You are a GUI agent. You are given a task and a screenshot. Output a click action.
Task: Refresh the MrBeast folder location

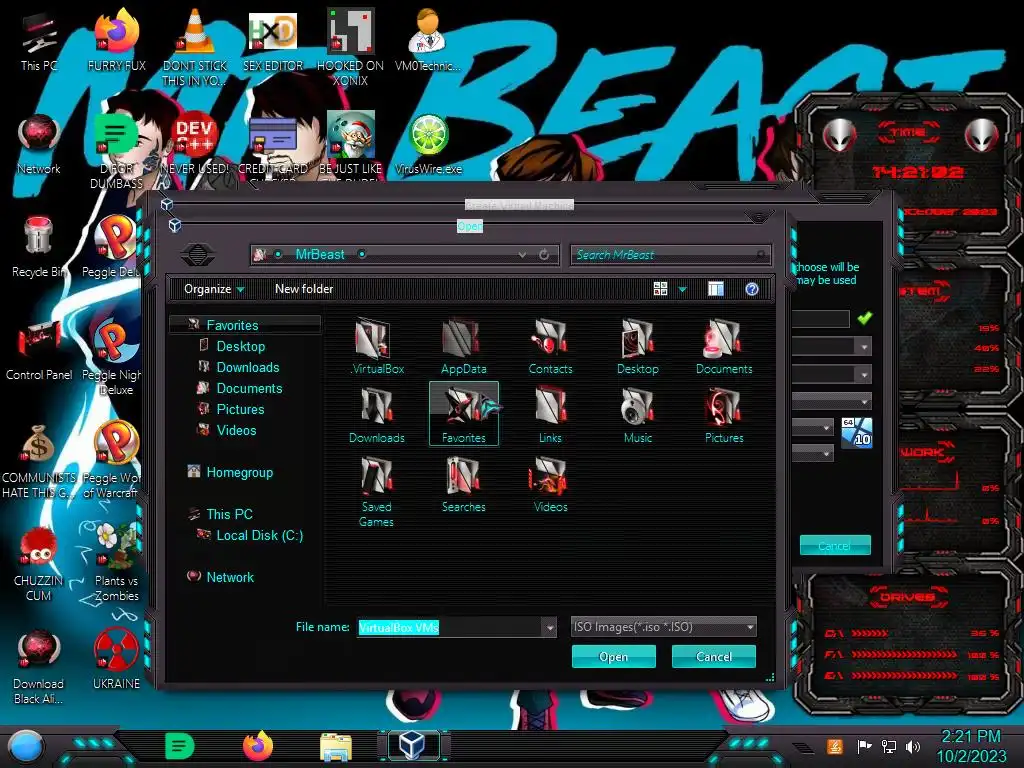(543, 255)
